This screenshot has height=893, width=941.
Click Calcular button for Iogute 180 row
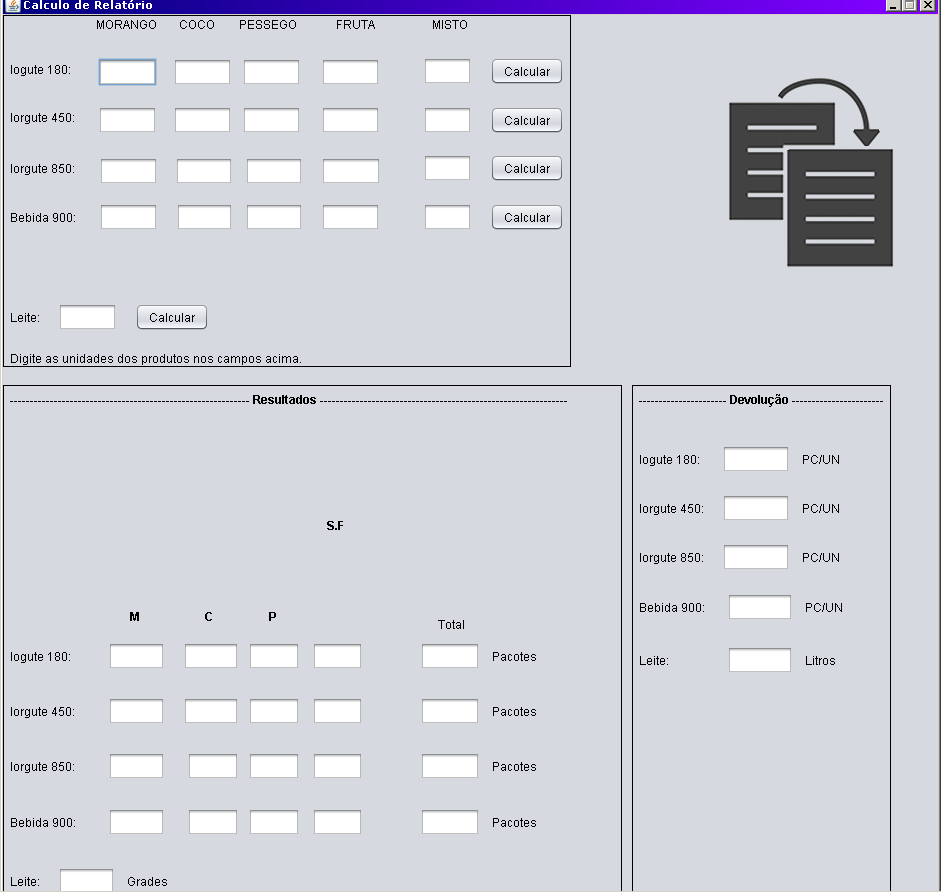[527, 71]
